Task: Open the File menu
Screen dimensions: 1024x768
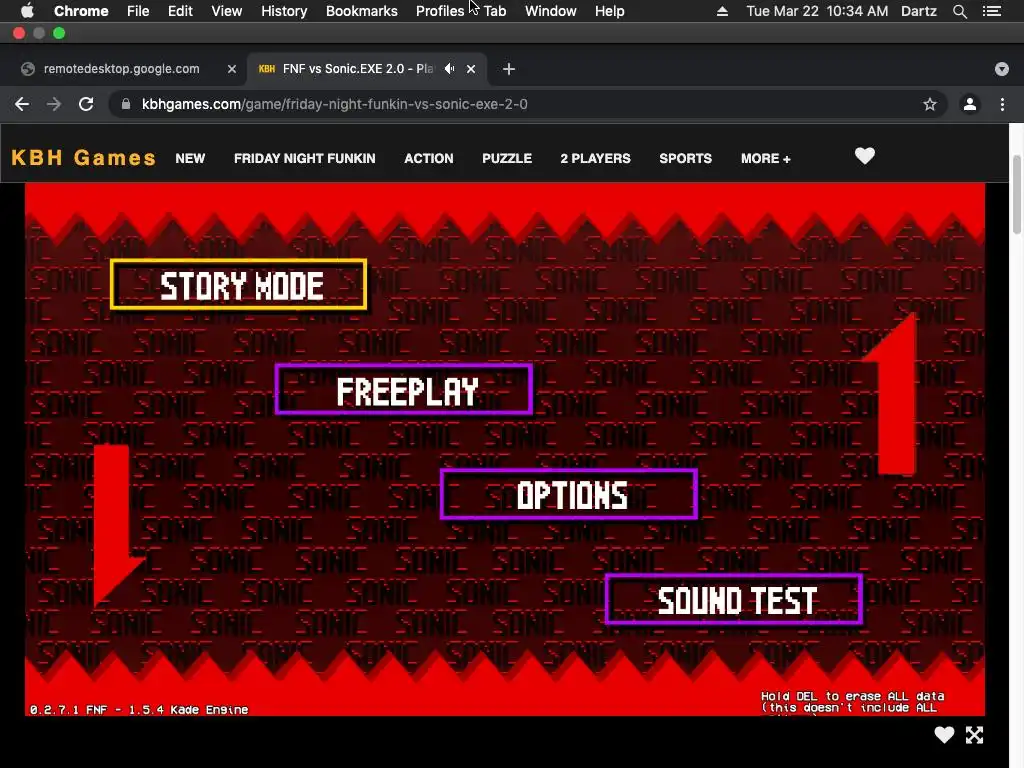Action: click(x=138, y=11)
